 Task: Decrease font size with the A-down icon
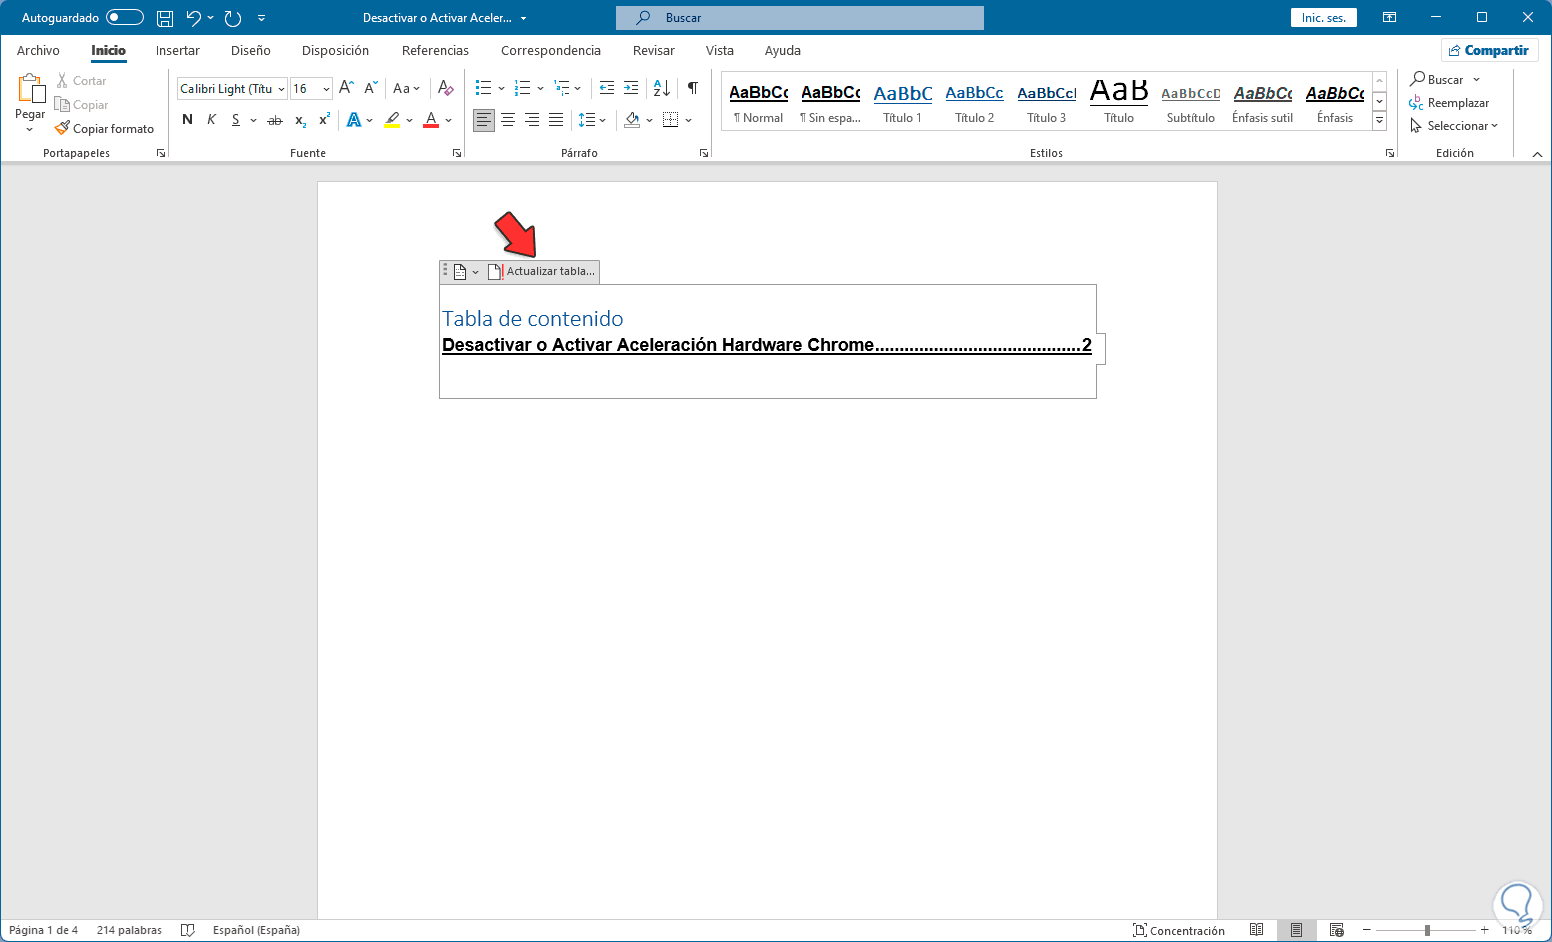(370, 88)
